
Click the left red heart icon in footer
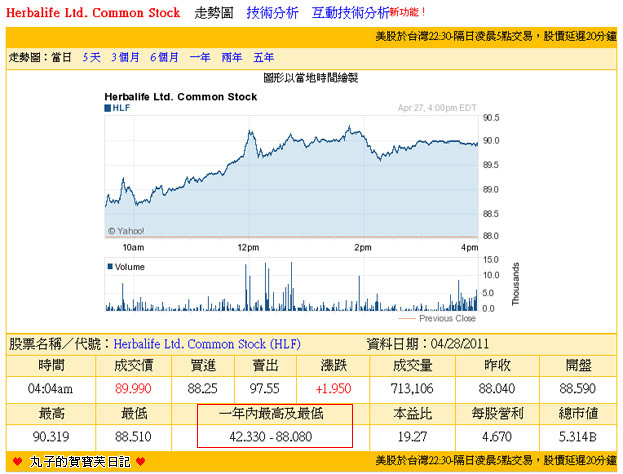pos(17,462)
